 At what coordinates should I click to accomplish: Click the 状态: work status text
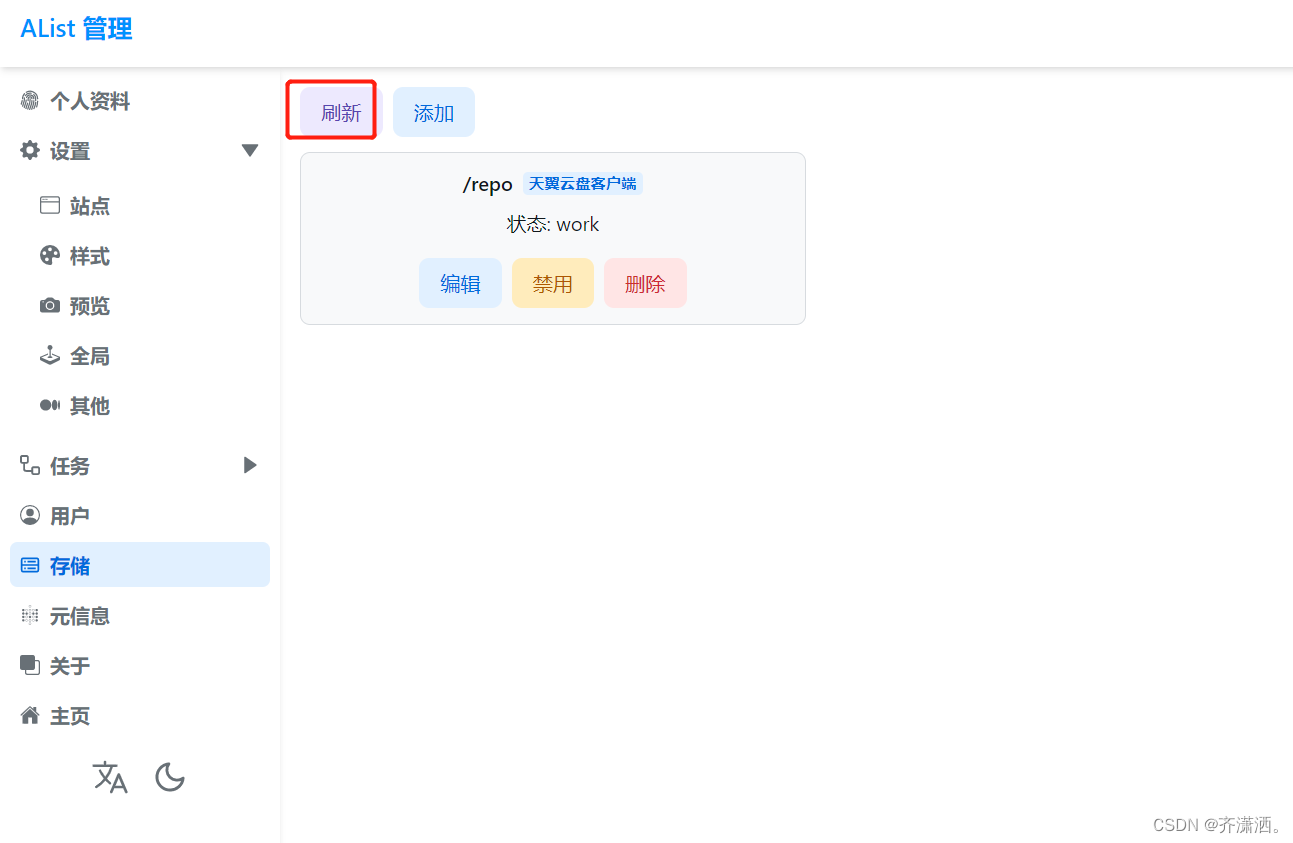pos(553,224)
